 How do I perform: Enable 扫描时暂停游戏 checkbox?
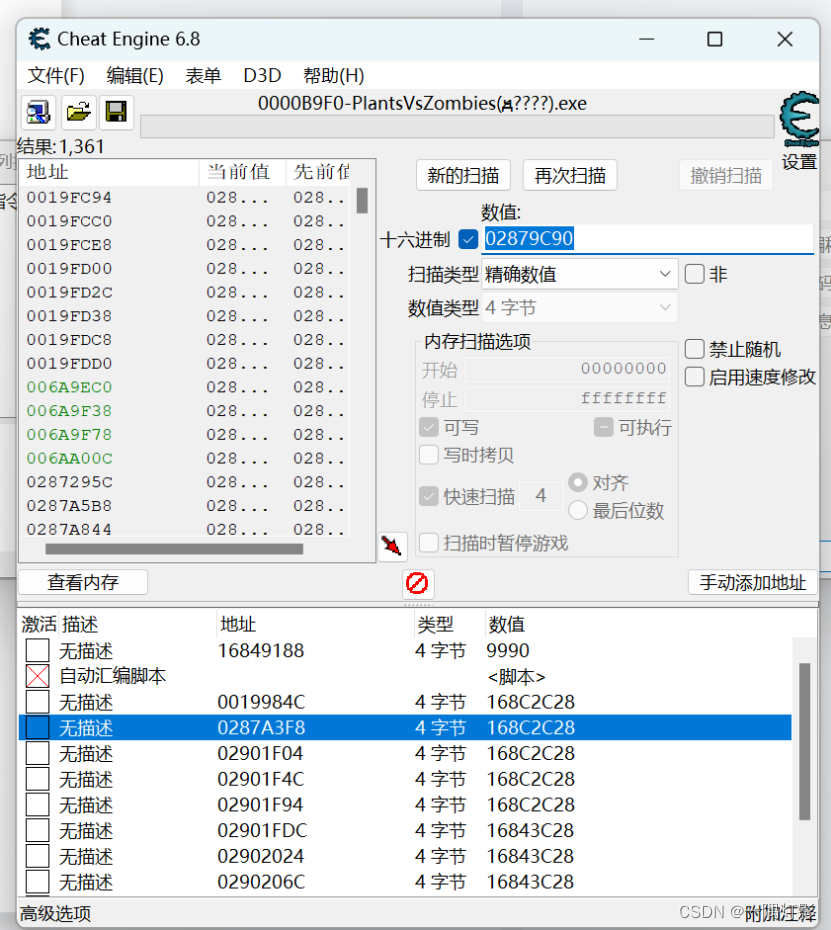pyautogui.click(x=429, y=542)
